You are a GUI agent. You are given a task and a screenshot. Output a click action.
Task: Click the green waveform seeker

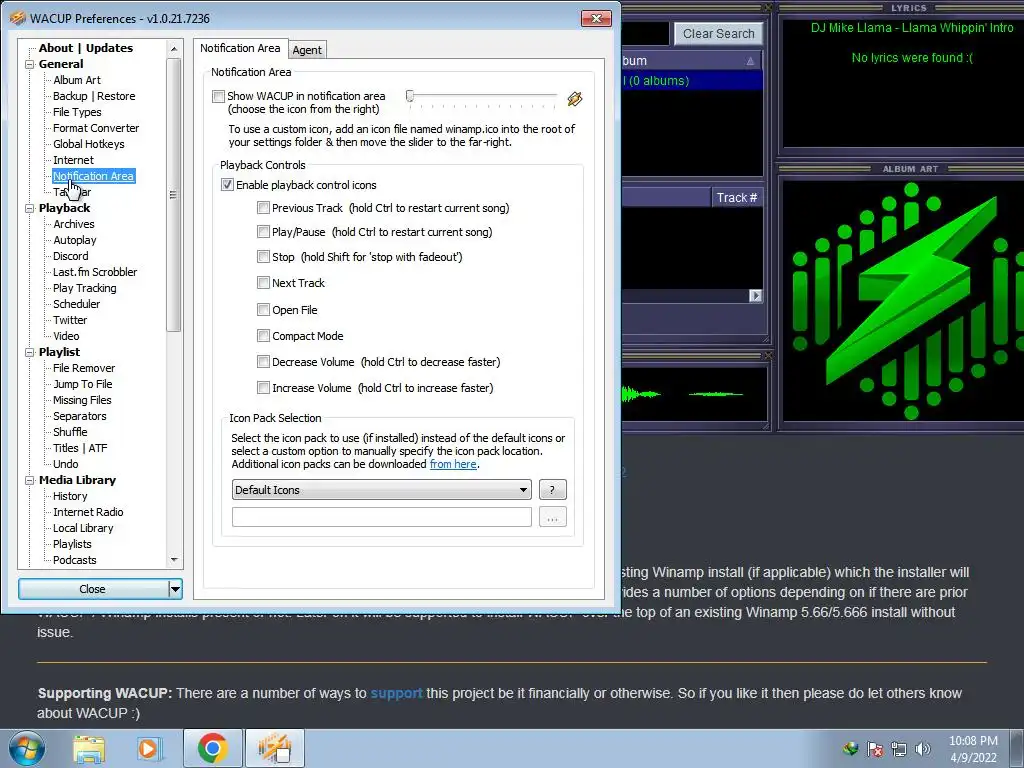coord(694,394)
